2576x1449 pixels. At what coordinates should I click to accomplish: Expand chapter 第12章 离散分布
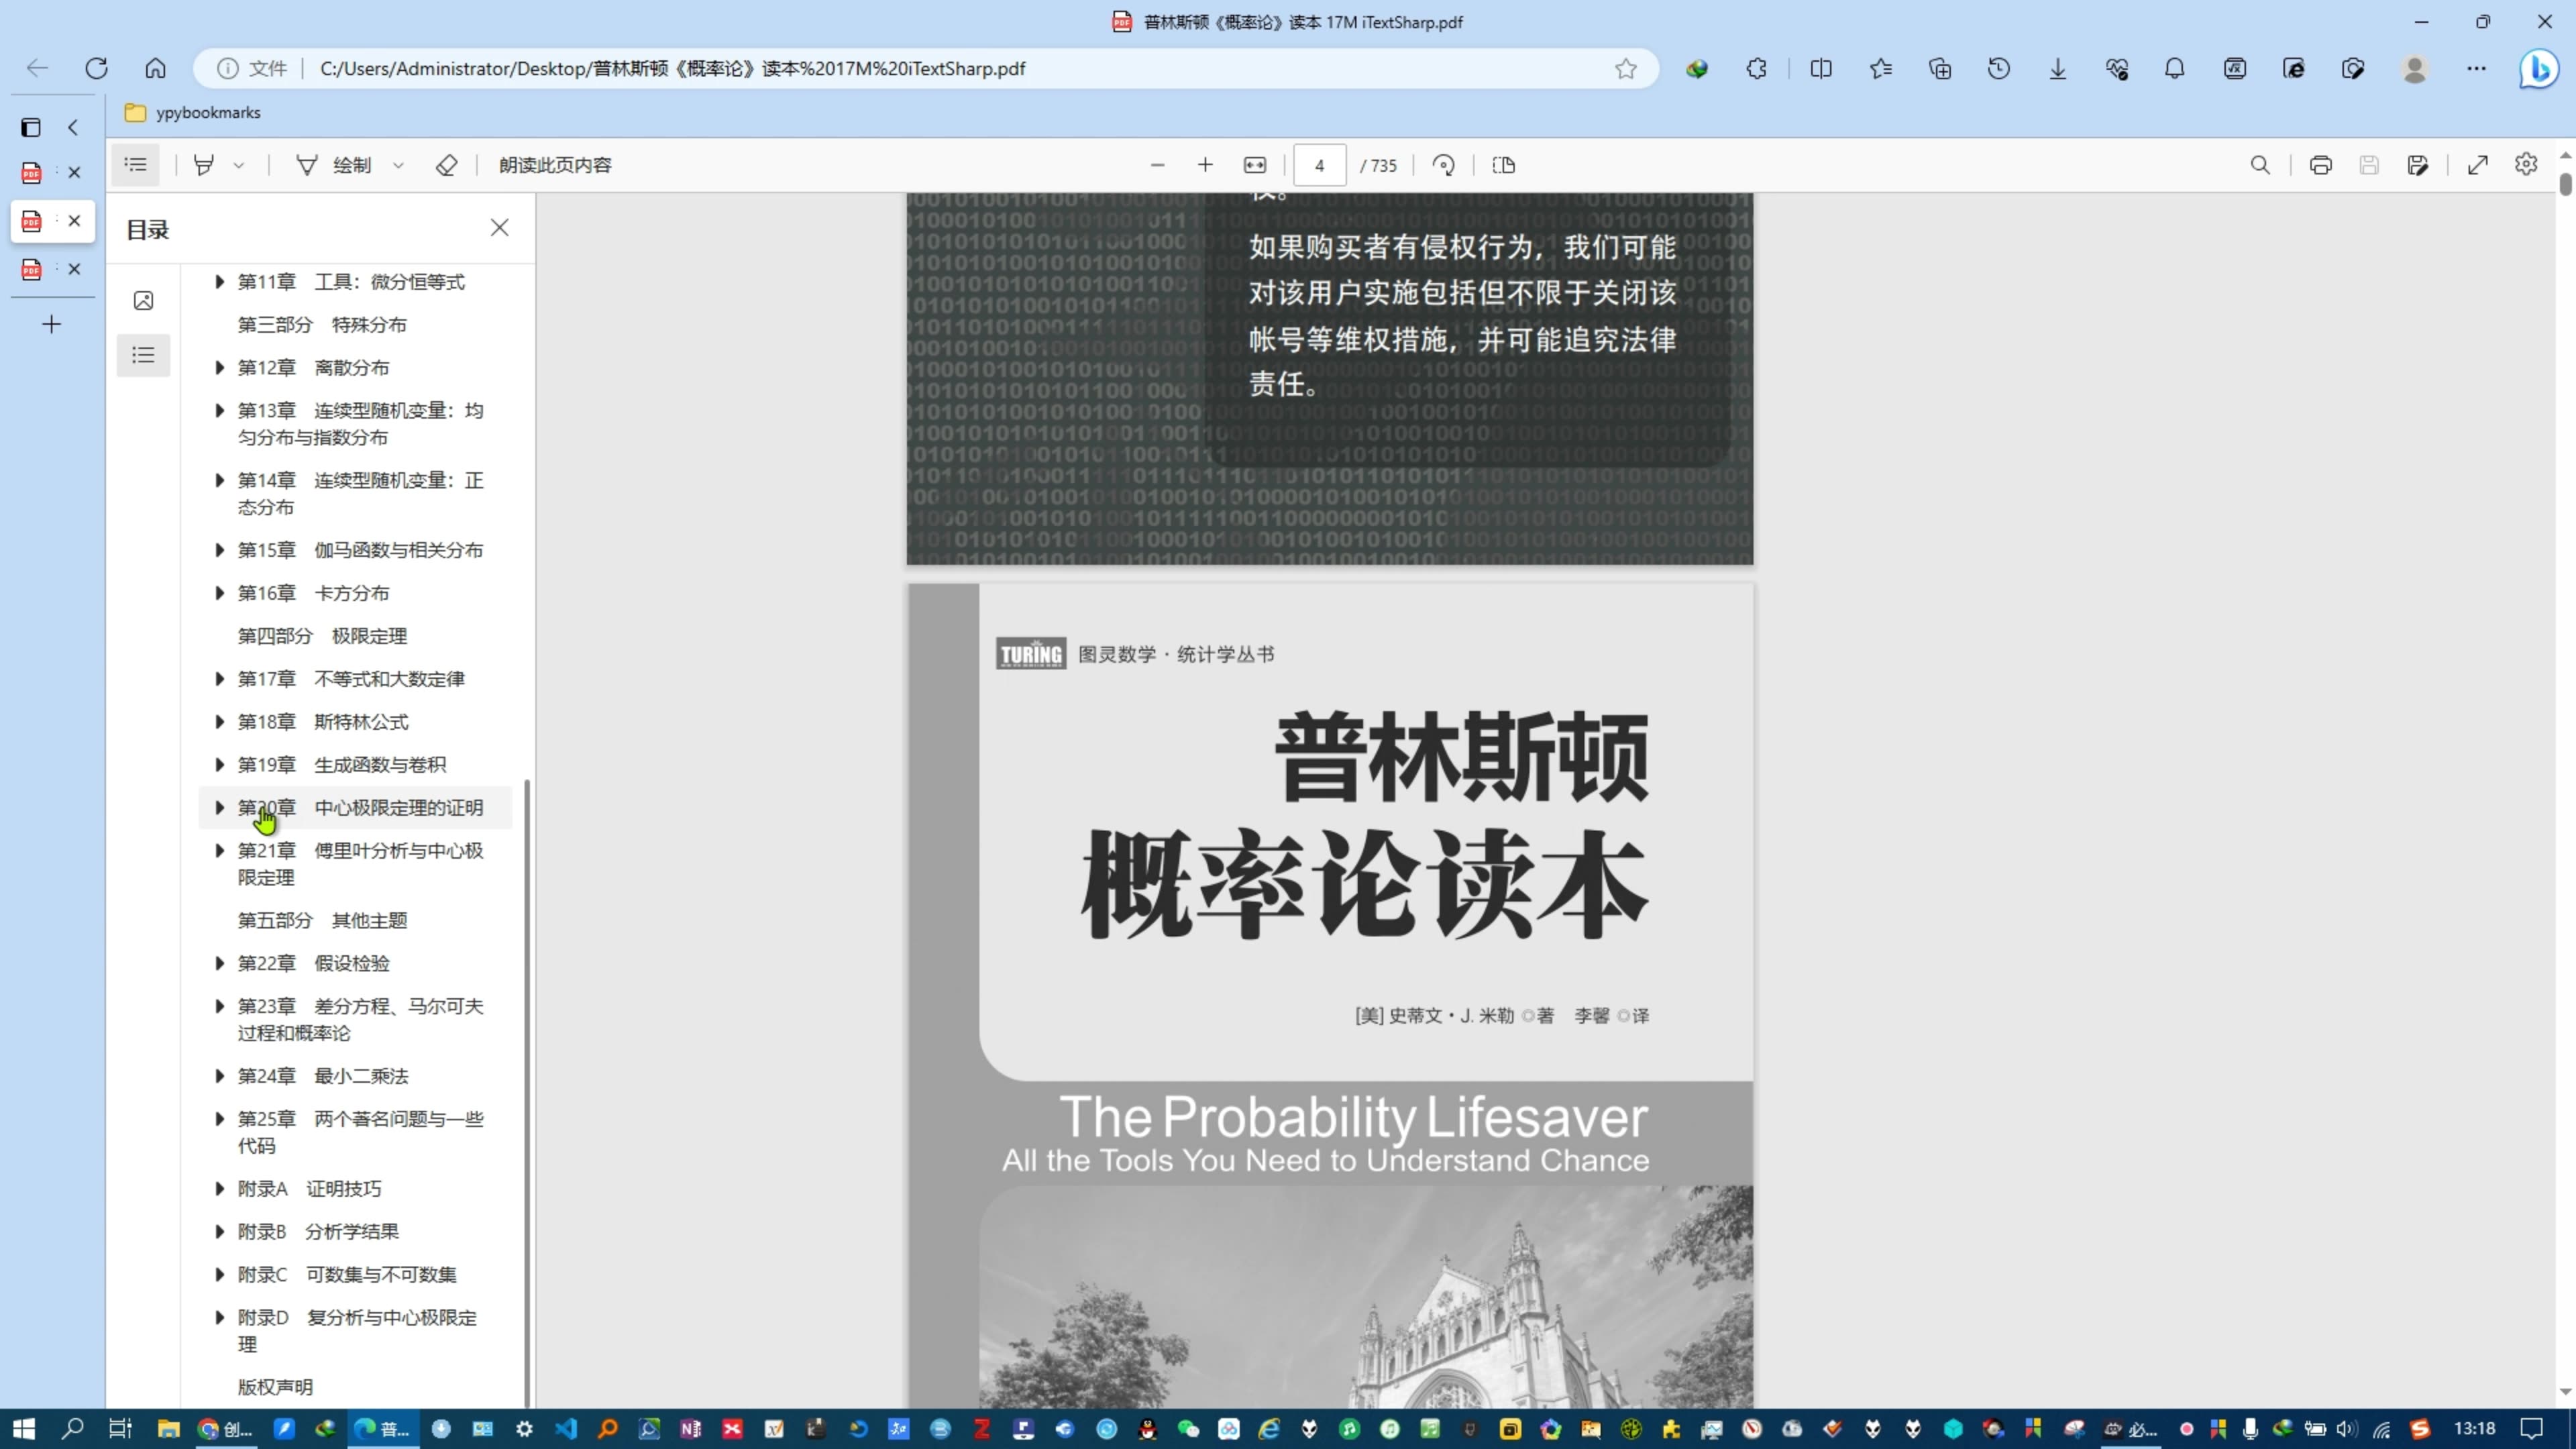tap(219, 368)
